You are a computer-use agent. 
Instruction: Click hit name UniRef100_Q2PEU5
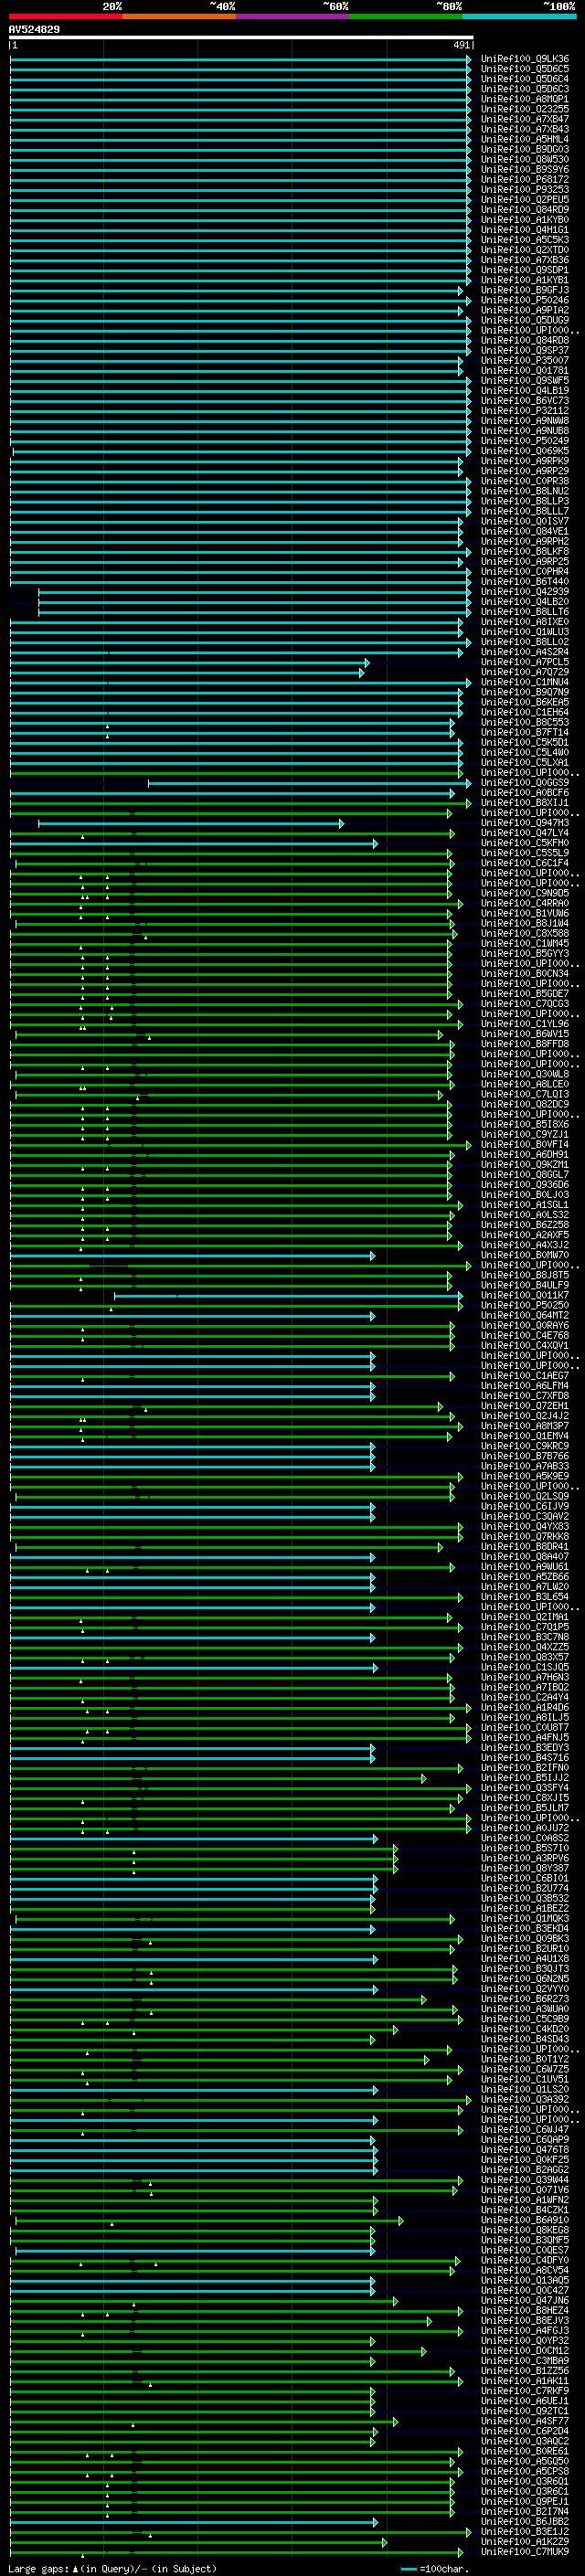coord(525,200)
